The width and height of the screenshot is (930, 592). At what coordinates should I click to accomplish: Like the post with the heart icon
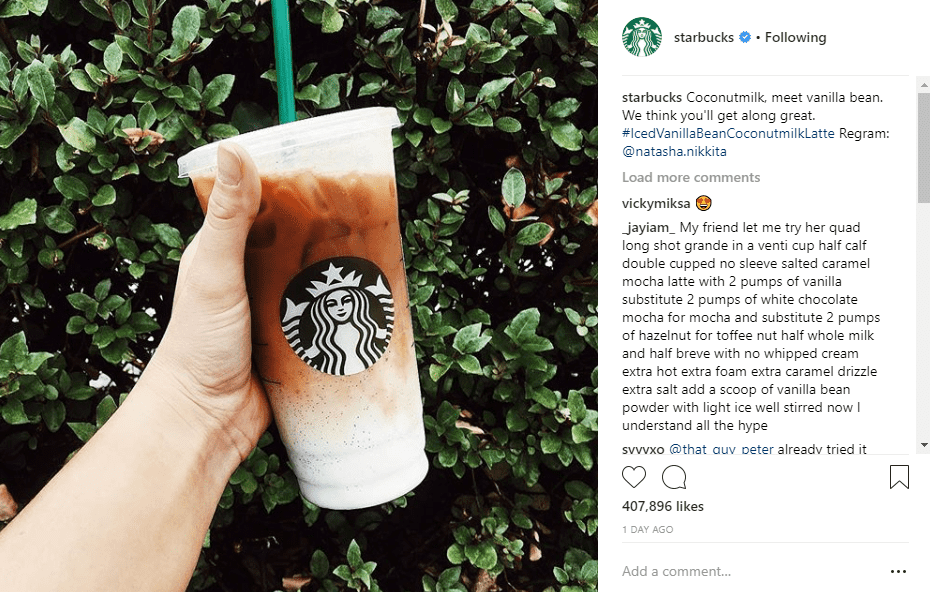pyautogui.click(x=633, y=477)
